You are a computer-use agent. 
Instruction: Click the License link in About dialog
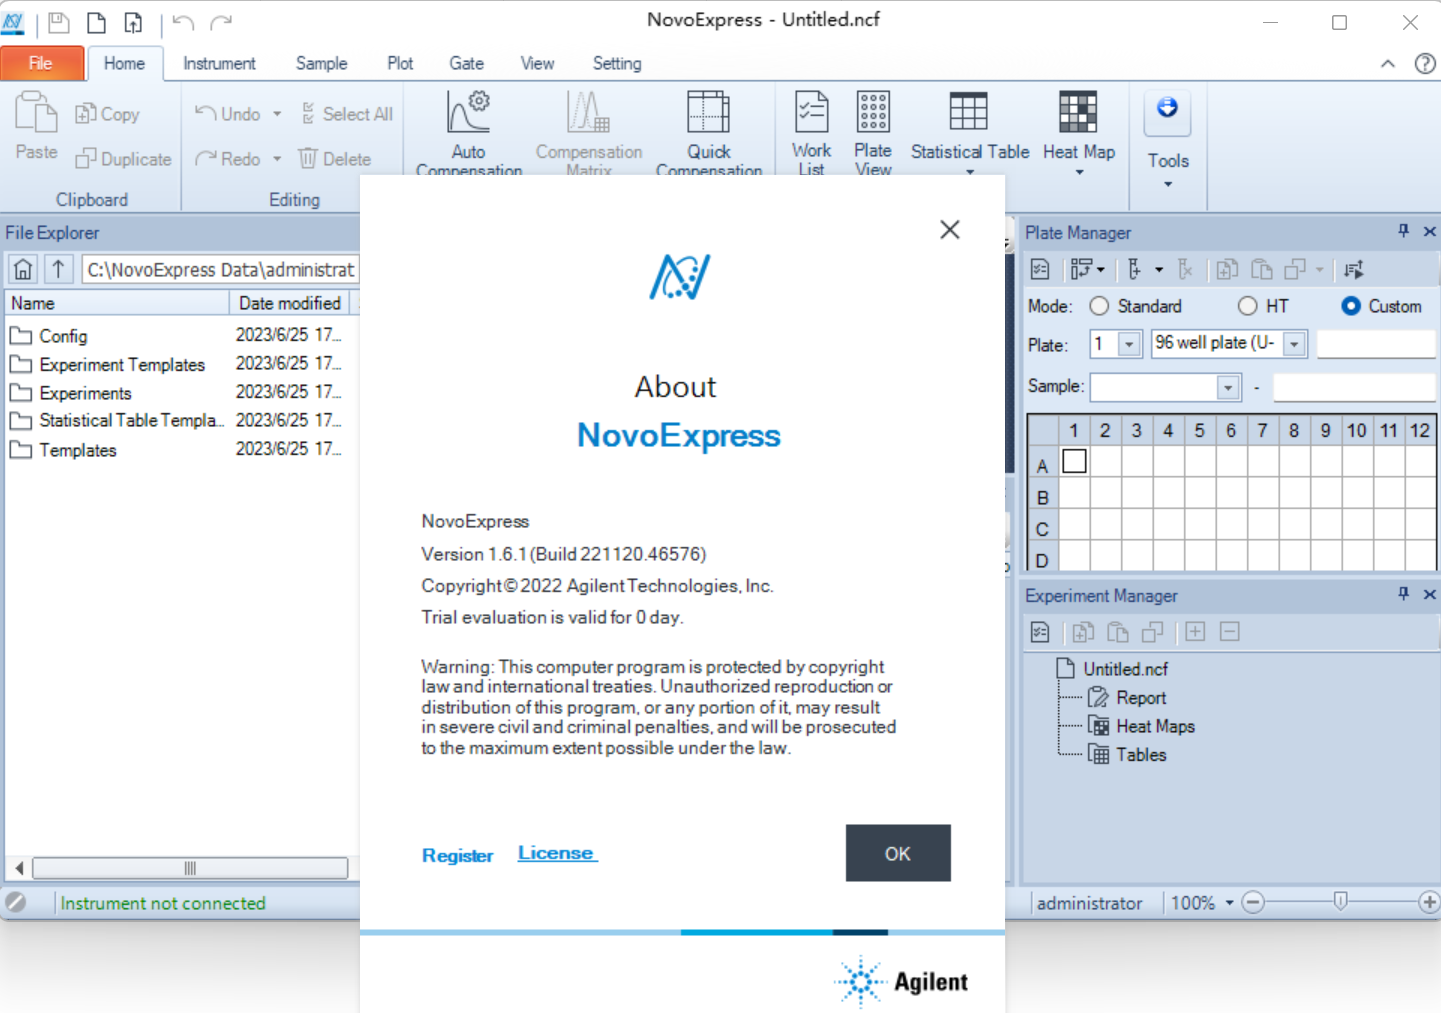pos(556,852)
